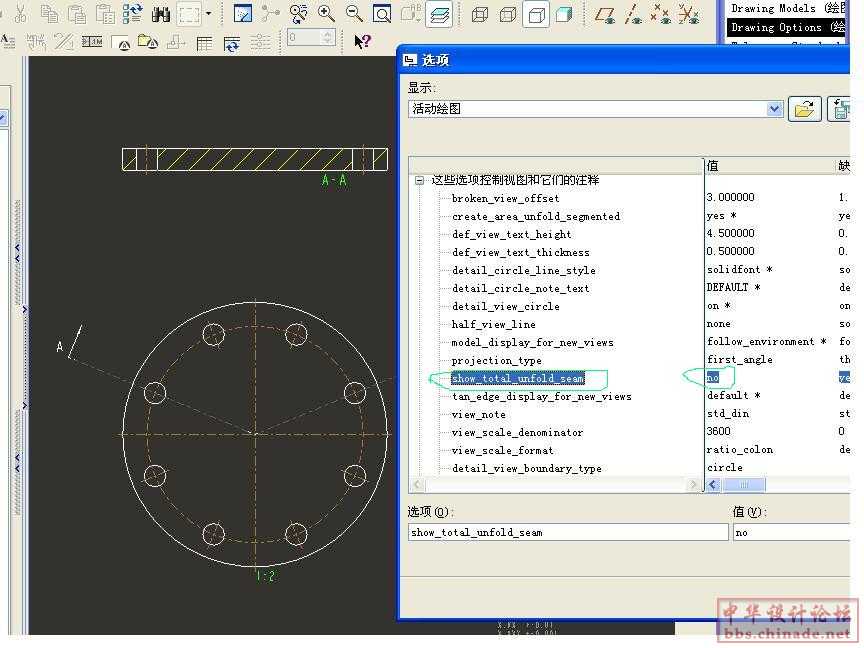Viewport: 864px width, 648px height.
Task: Open configuration file with folder icon
Action: click(x=804, y=109)
